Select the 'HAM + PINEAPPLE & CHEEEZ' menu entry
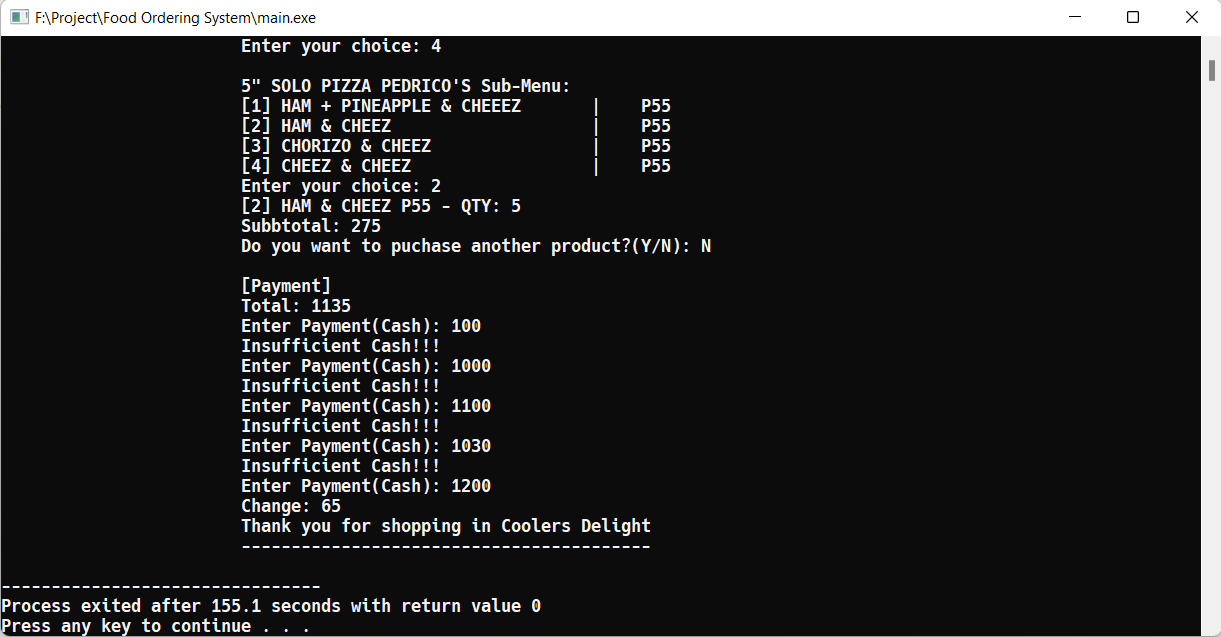Image resolution: width=1221 pixels, height=637 pixels. (x=380, y=105)
